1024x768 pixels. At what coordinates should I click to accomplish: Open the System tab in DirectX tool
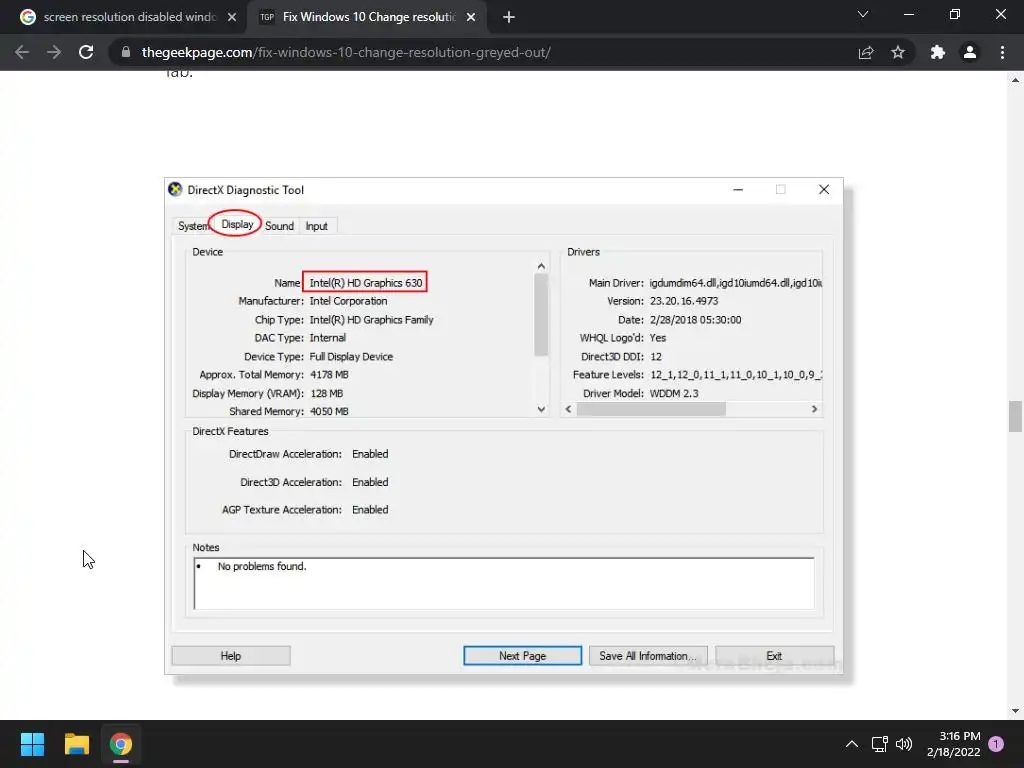point(193,226)
